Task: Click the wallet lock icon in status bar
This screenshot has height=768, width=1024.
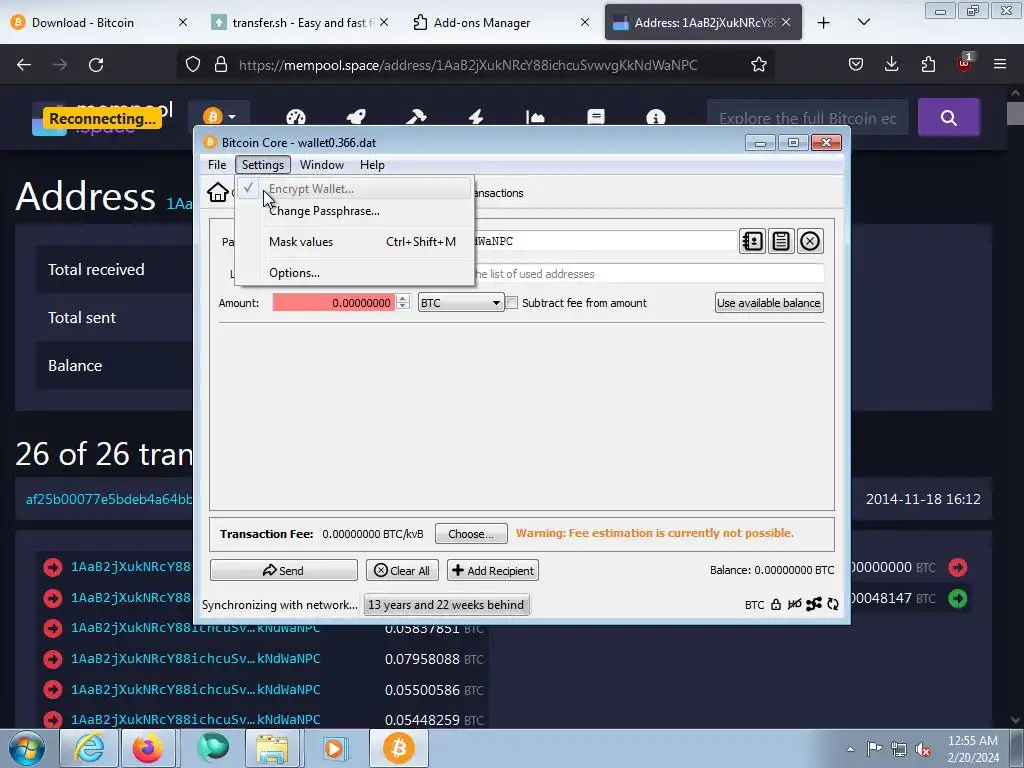Action: [x=775, y=605]
